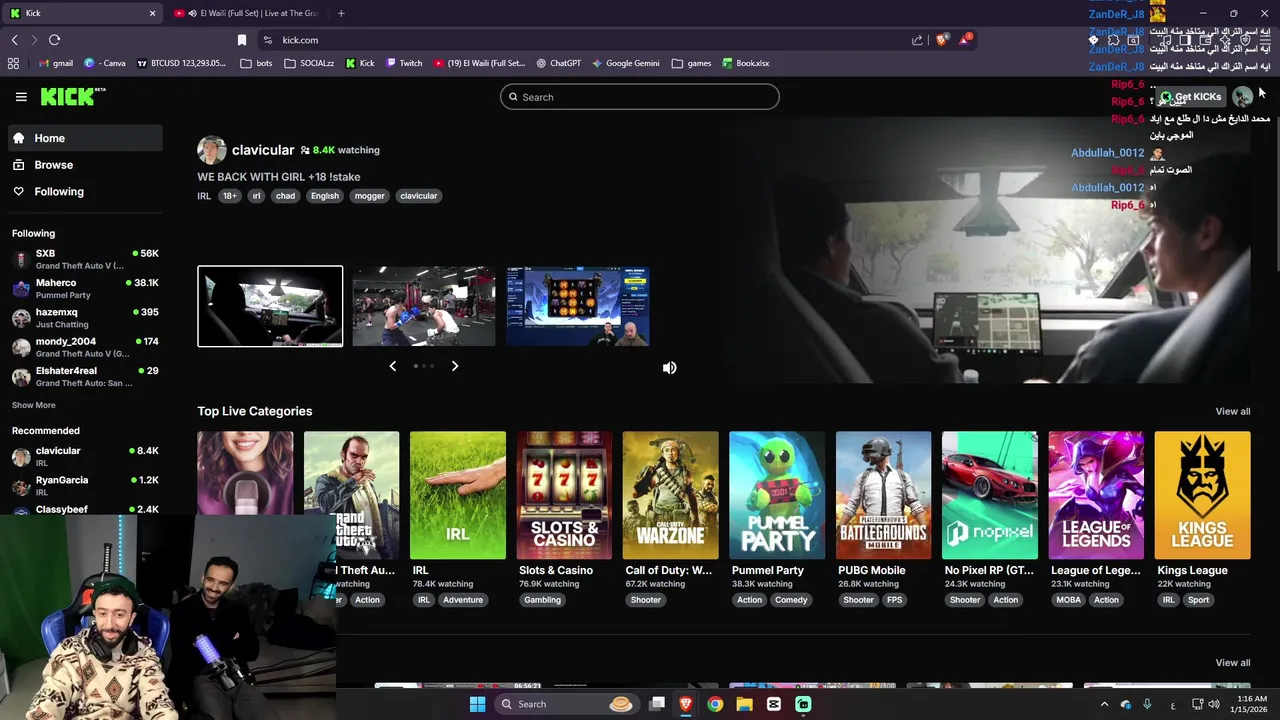Open the Pummel Party category card
The height and width of the screenshot is (720, 1280).
pos(777,495)
